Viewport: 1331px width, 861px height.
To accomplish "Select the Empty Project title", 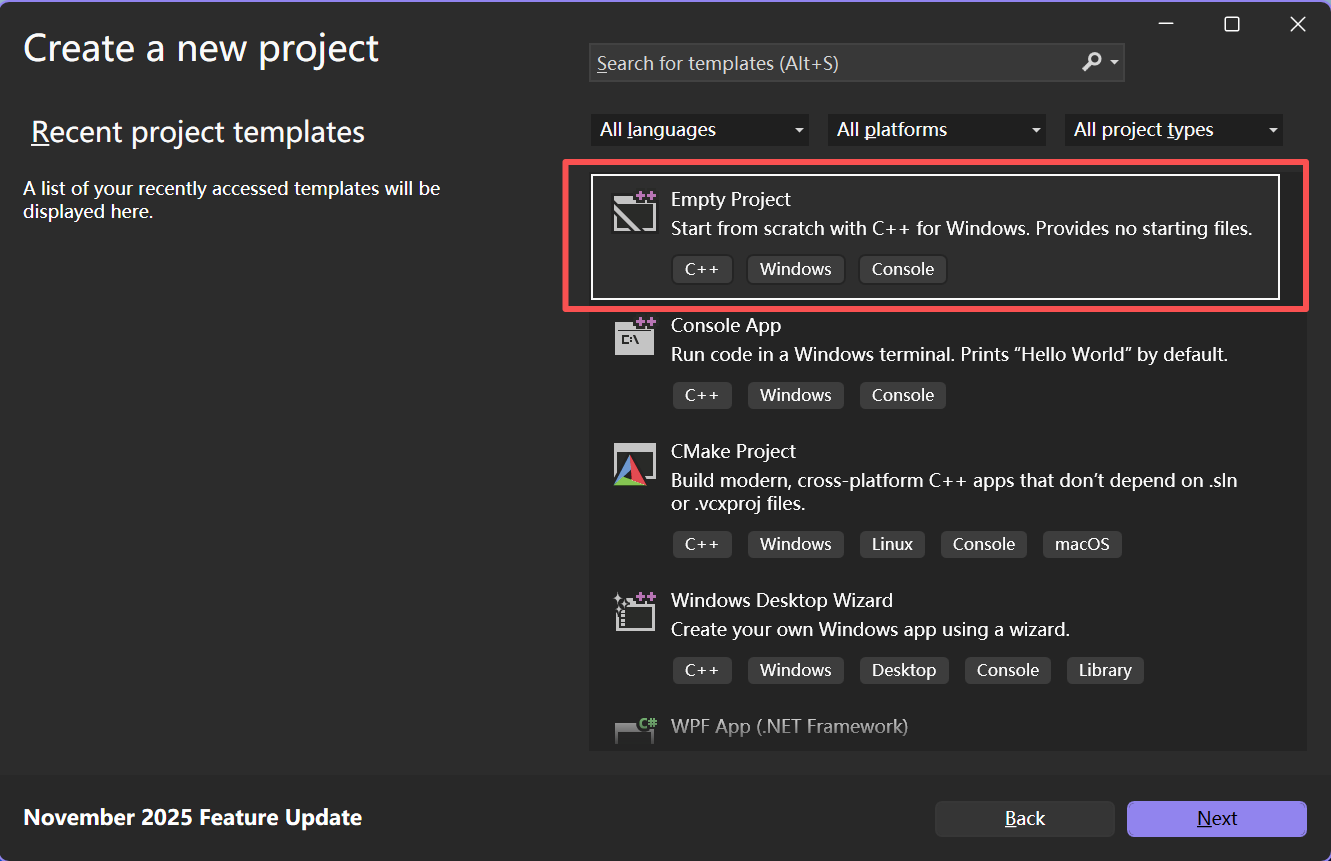I will point(730,200).
